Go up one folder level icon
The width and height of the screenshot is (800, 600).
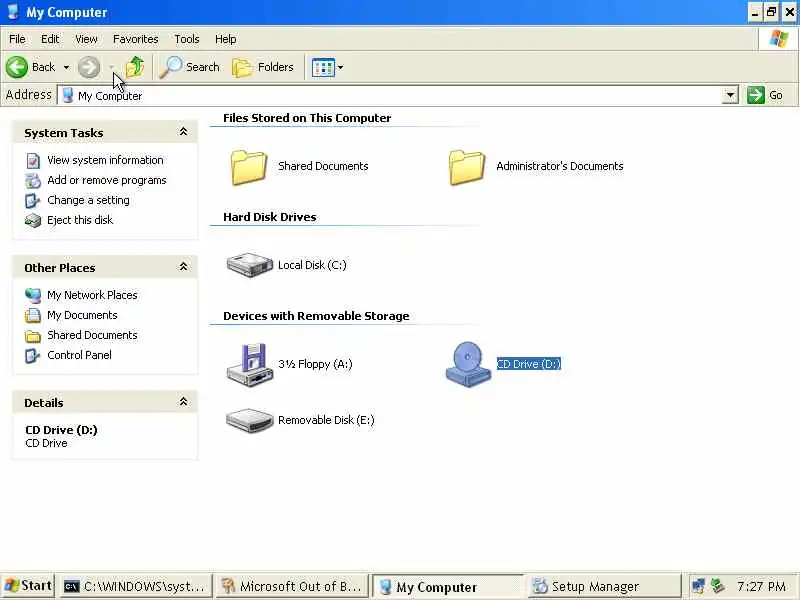(135, 67)
